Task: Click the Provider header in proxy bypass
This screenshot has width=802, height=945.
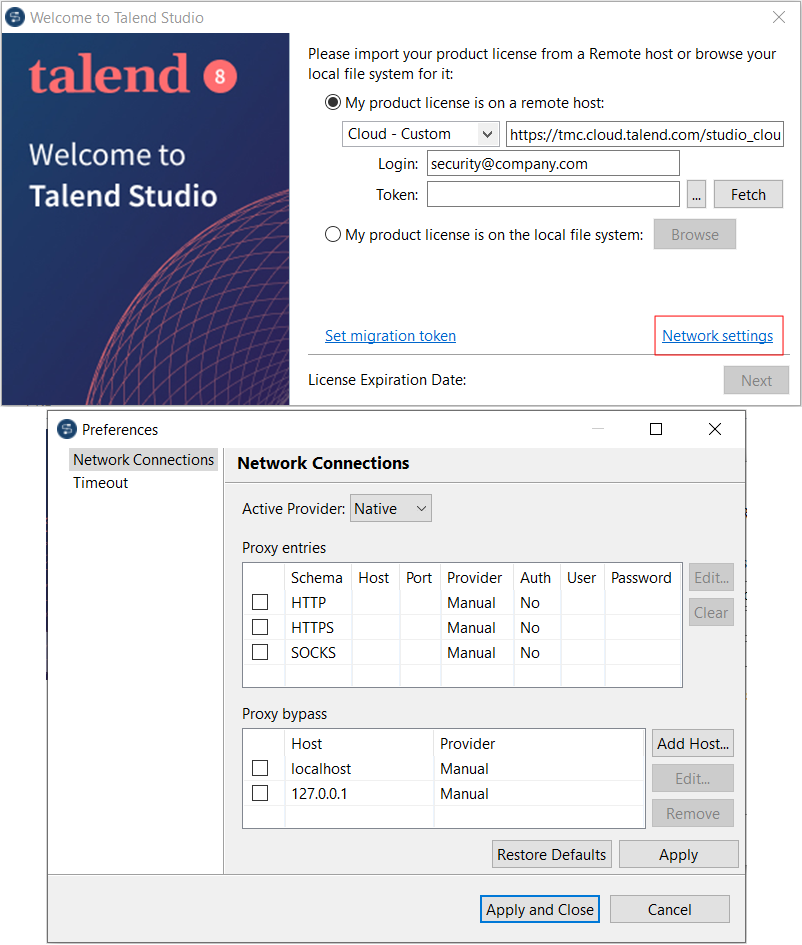Action: [x=468, y=744]
